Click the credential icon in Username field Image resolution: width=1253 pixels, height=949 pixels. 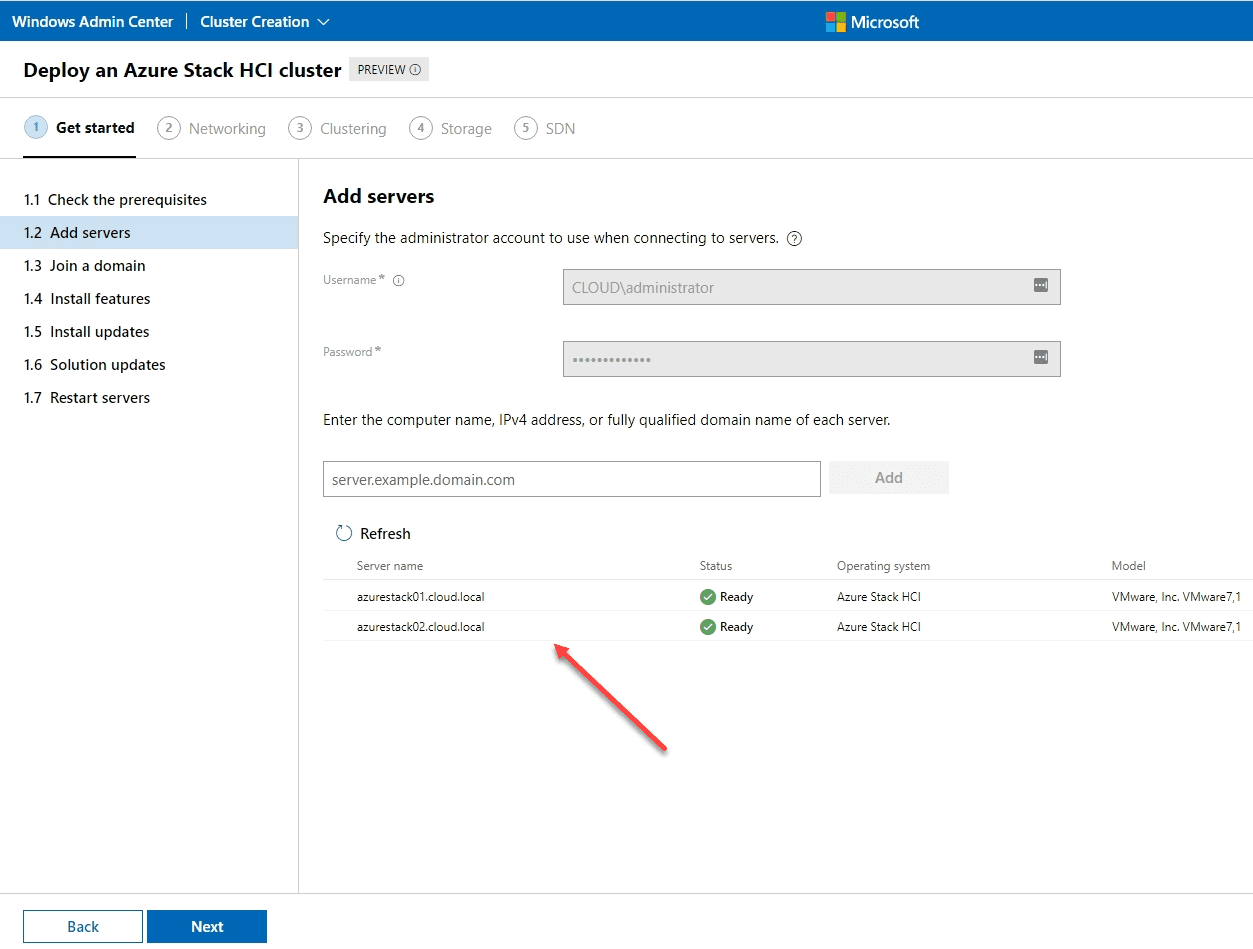[x=1040, y=286]
